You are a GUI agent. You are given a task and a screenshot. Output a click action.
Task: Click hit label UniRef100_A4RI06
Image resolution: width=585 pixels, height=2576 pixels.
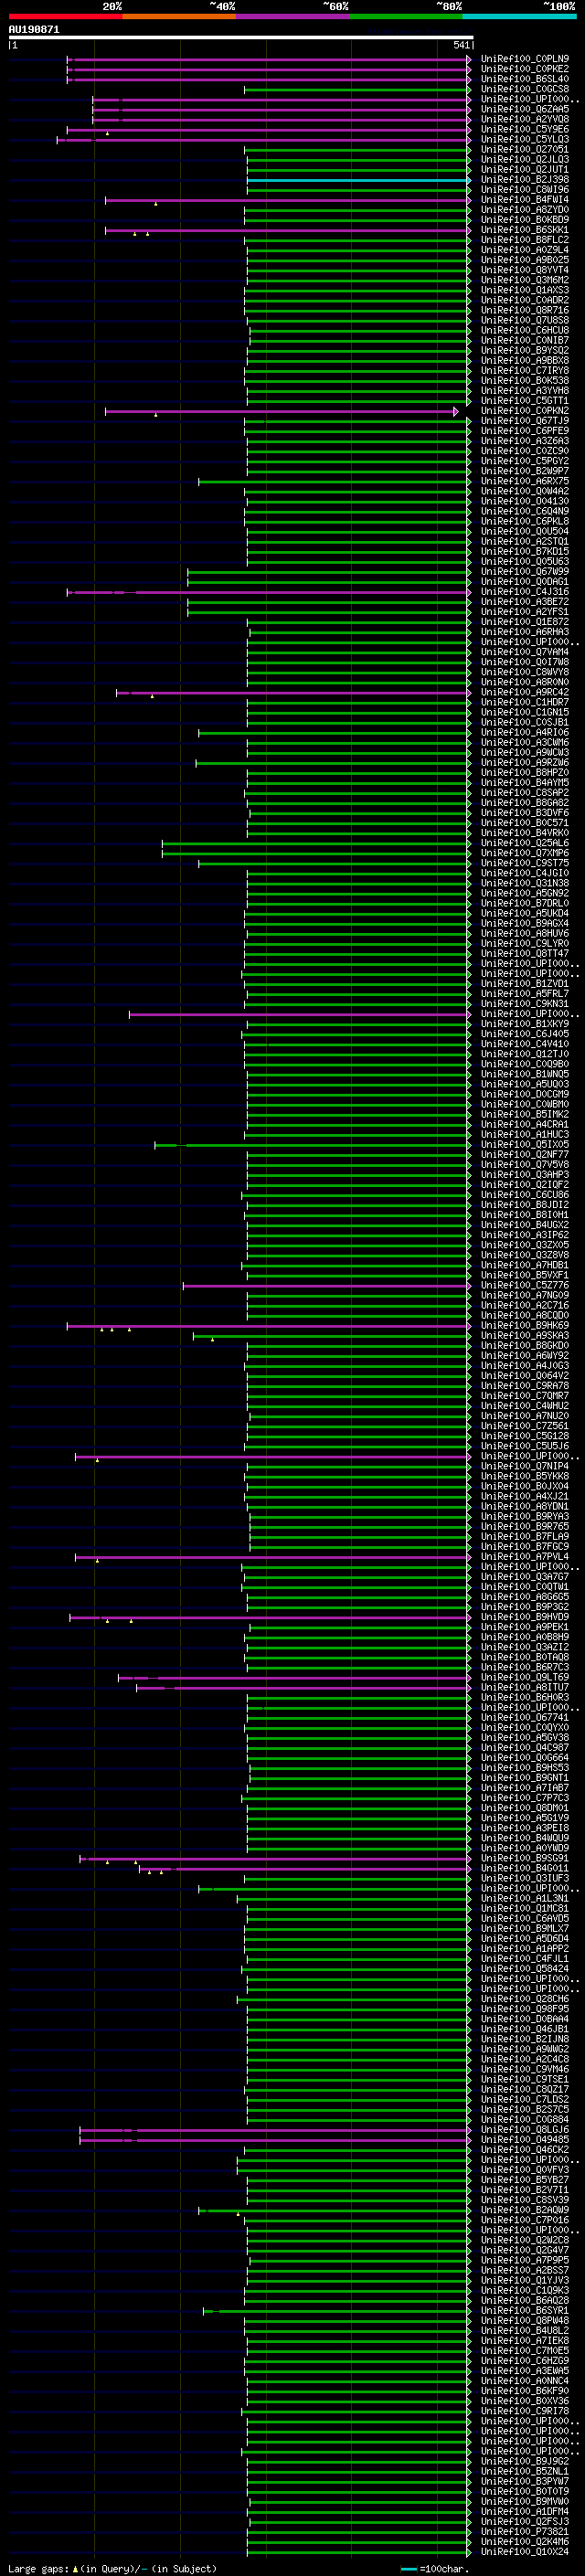pos(524,733)
